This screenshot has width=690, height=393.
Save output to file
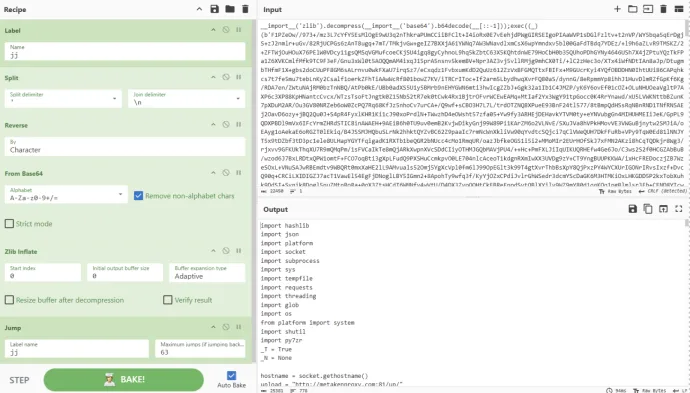point(633,209)
